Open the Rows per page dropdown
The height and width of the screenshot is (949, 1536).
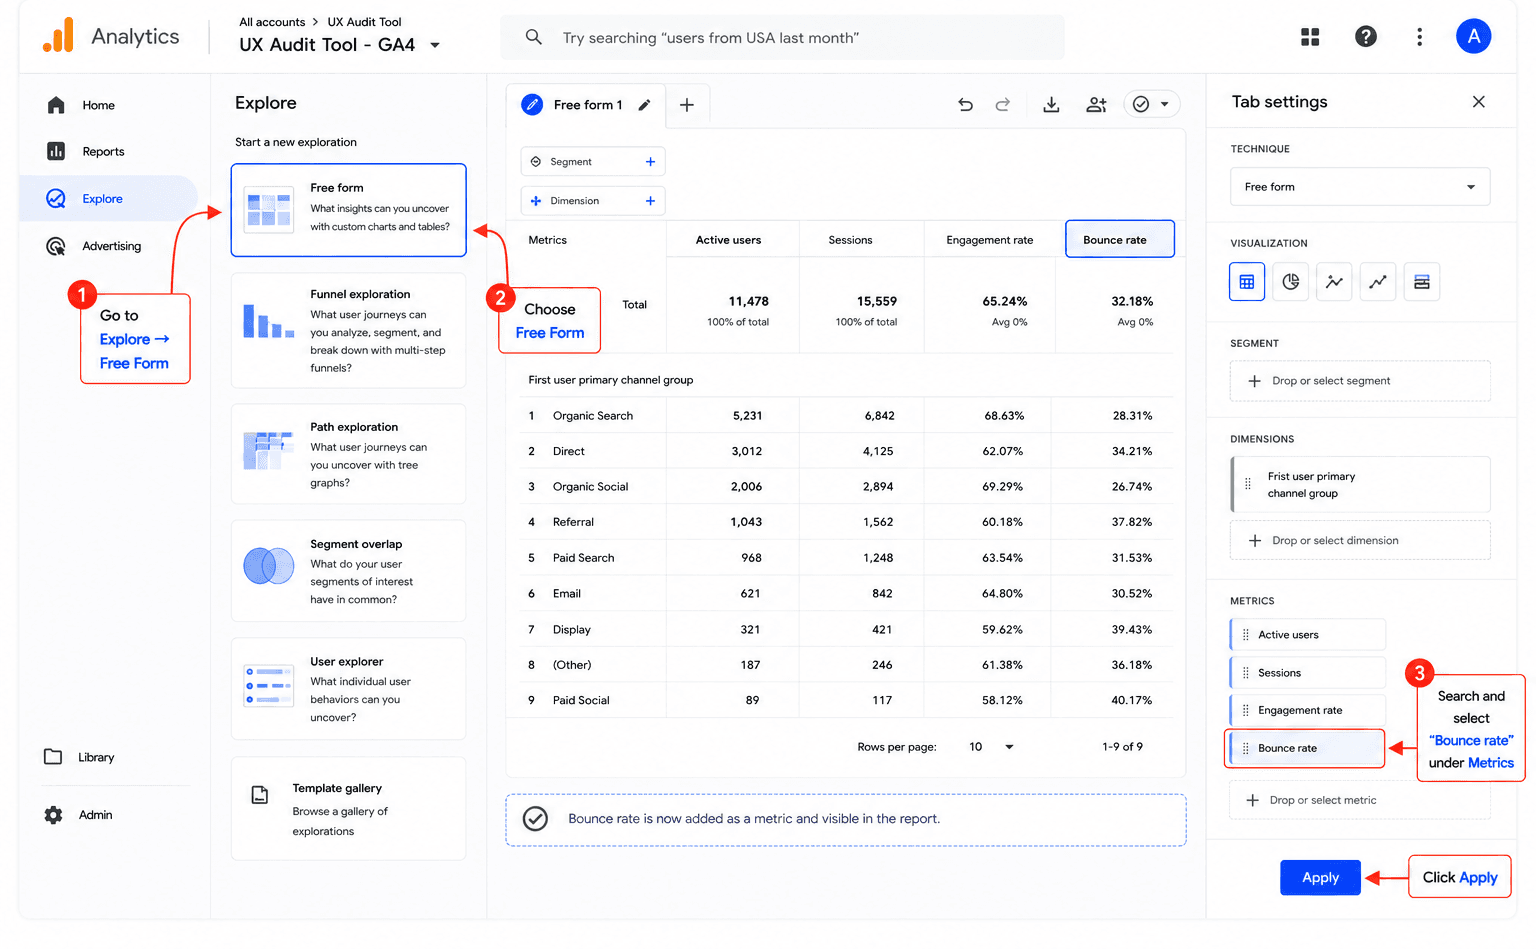tap(991, 747)
